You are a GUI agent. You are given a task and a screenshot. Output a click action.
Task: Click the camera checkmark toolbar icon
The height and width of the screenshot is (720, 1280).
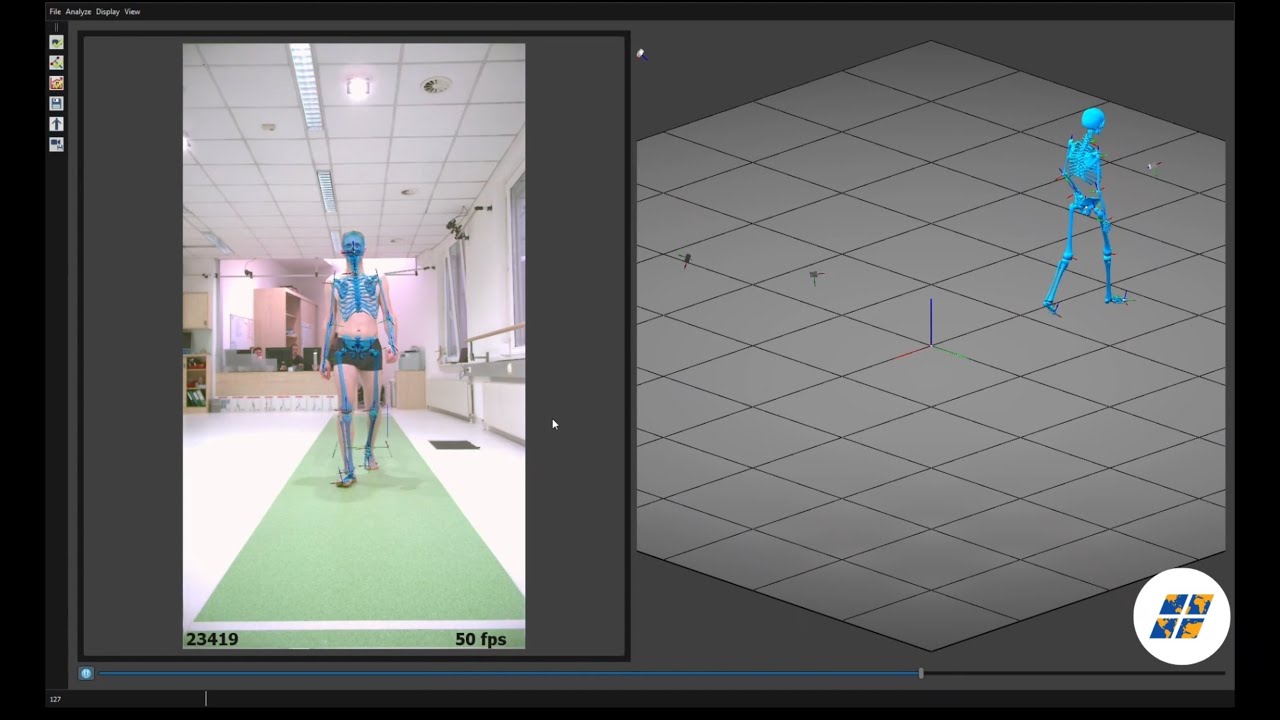(56, 42)
